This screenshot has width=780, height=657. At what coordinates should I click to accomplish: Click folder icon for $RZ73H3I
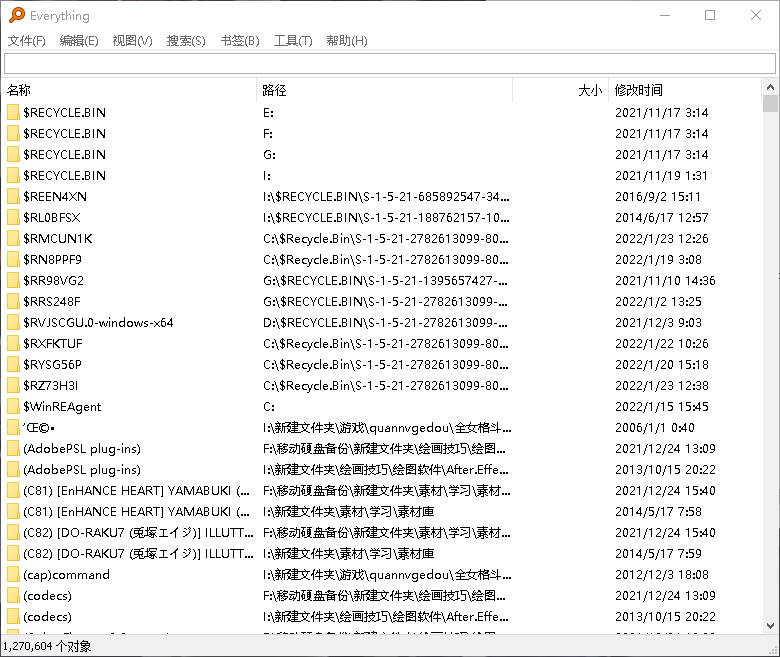13,385
